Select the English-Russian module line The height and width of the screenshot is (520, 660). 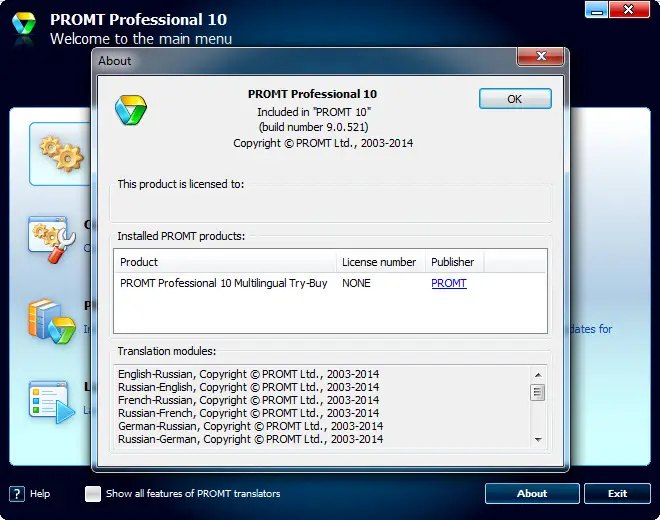click(248, 374)
